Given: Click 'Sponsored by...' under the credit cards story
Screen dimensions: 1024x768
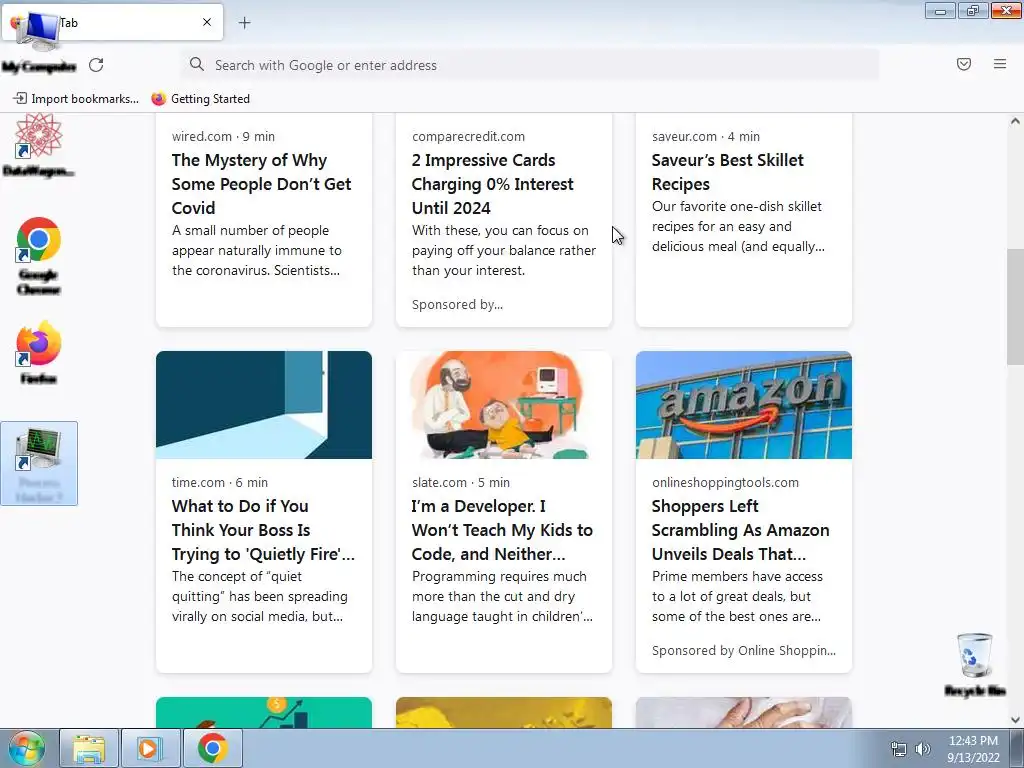Looking at the screenshot, I should [457, 304].
